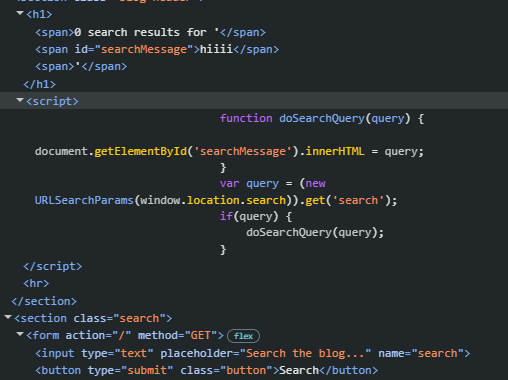Collapse the section class search node

8,317
